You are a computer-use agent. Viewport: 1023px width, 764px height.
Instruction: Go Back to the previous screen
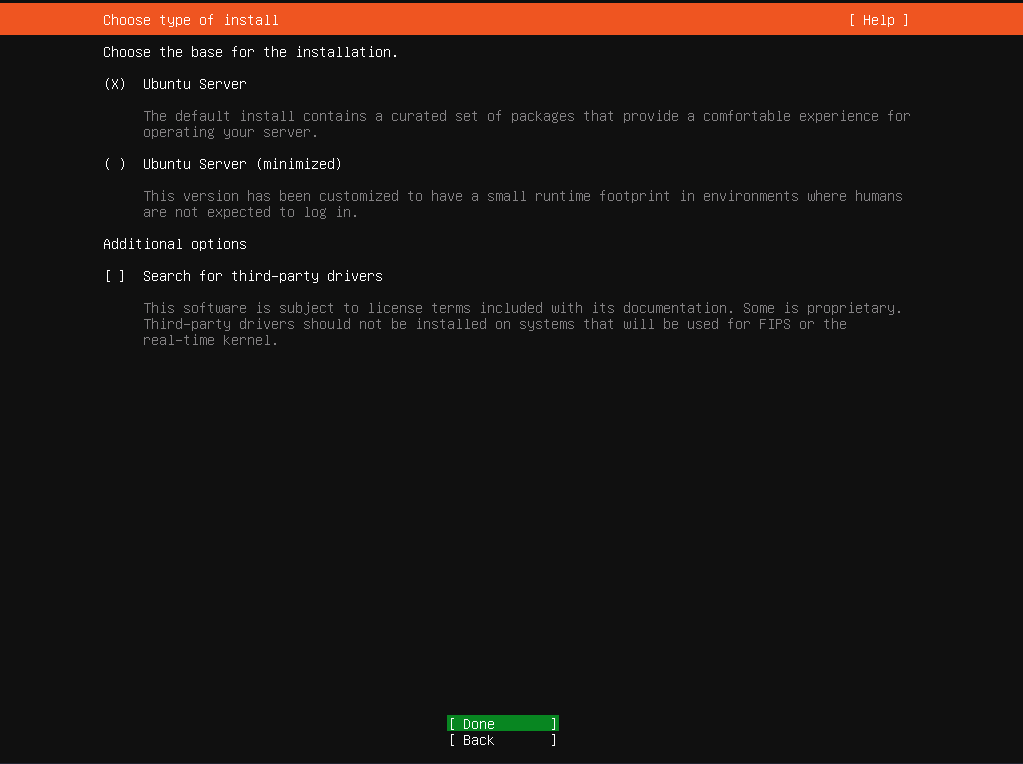click(502, 740)
